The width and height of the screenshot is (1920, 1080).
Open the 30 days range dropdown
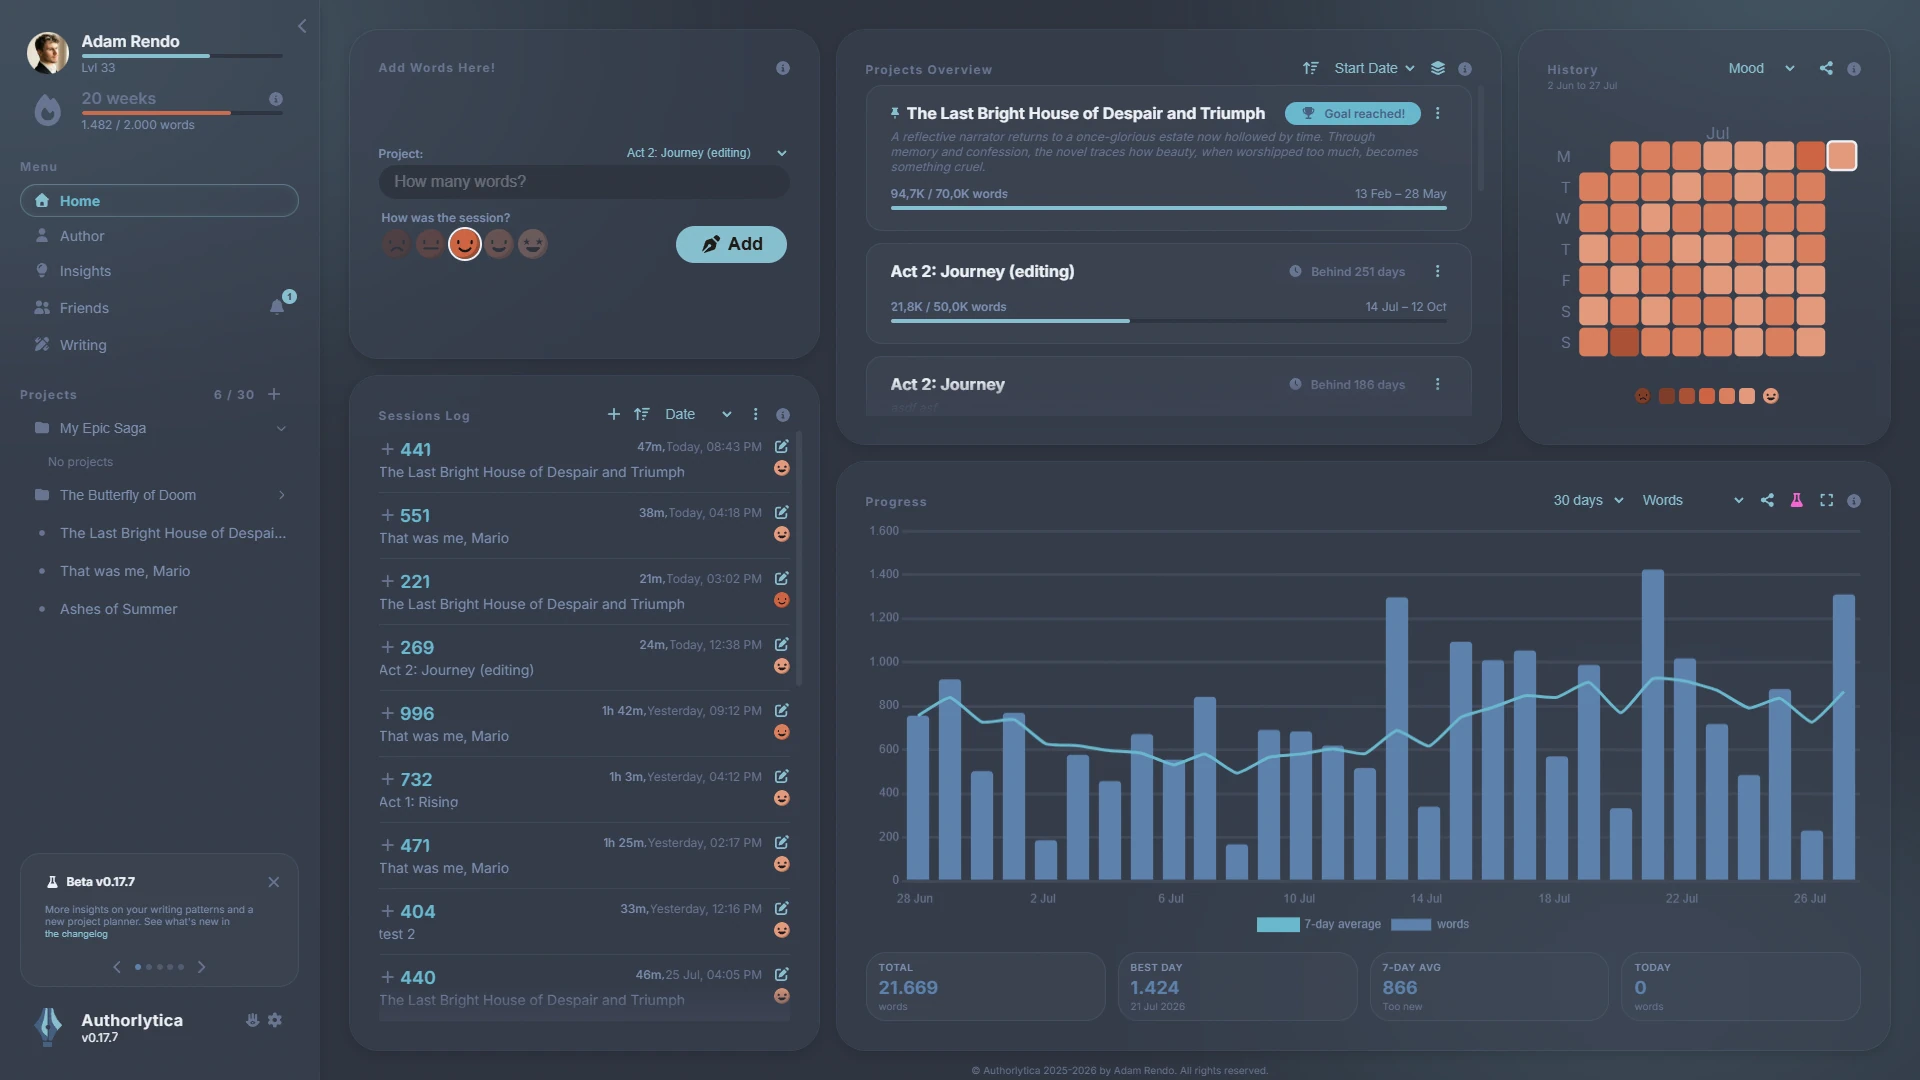click(x=1588, y=500)
